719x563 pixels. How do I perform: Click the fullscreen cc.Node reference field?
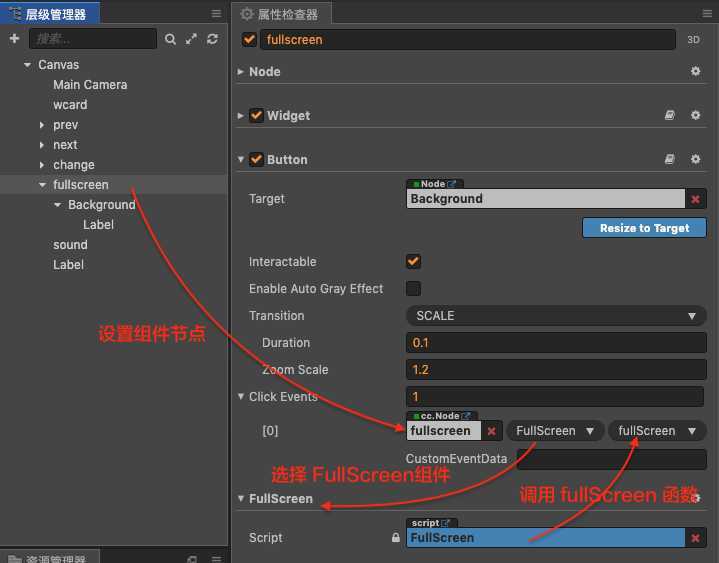click(443, 431)
